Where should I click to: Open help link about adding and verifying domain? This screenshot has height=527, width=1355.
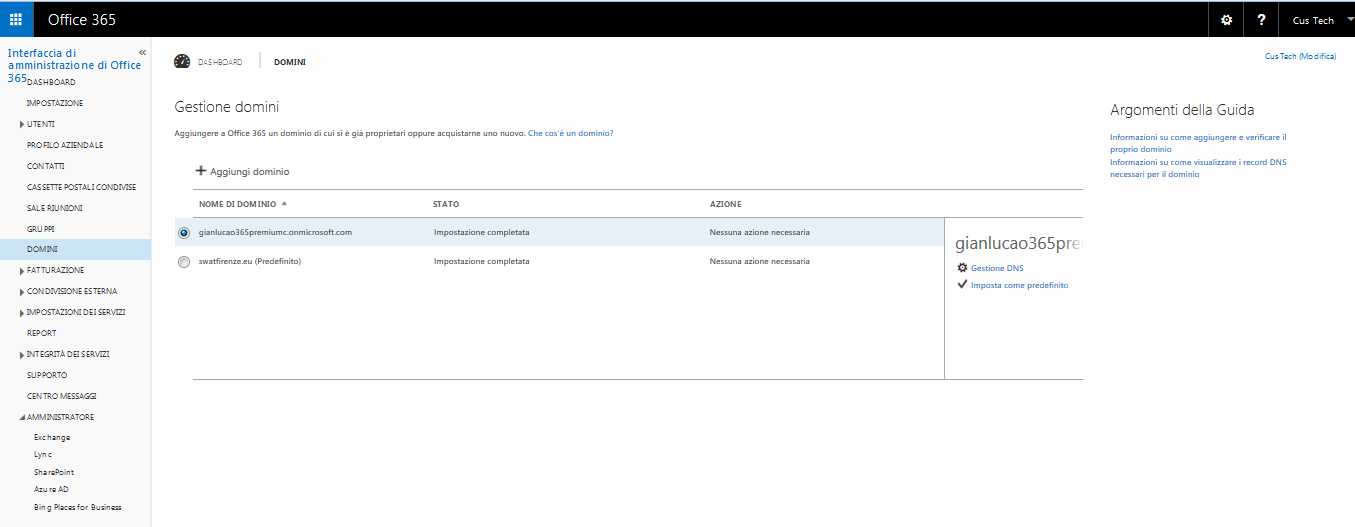[x=1198, y=142]
